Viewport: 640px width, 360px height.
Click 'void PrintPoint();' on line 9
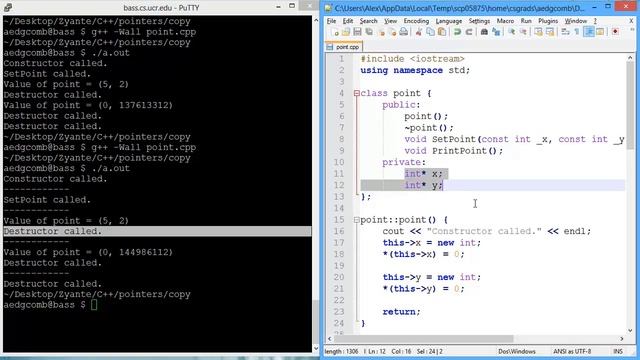click(453, 151)
